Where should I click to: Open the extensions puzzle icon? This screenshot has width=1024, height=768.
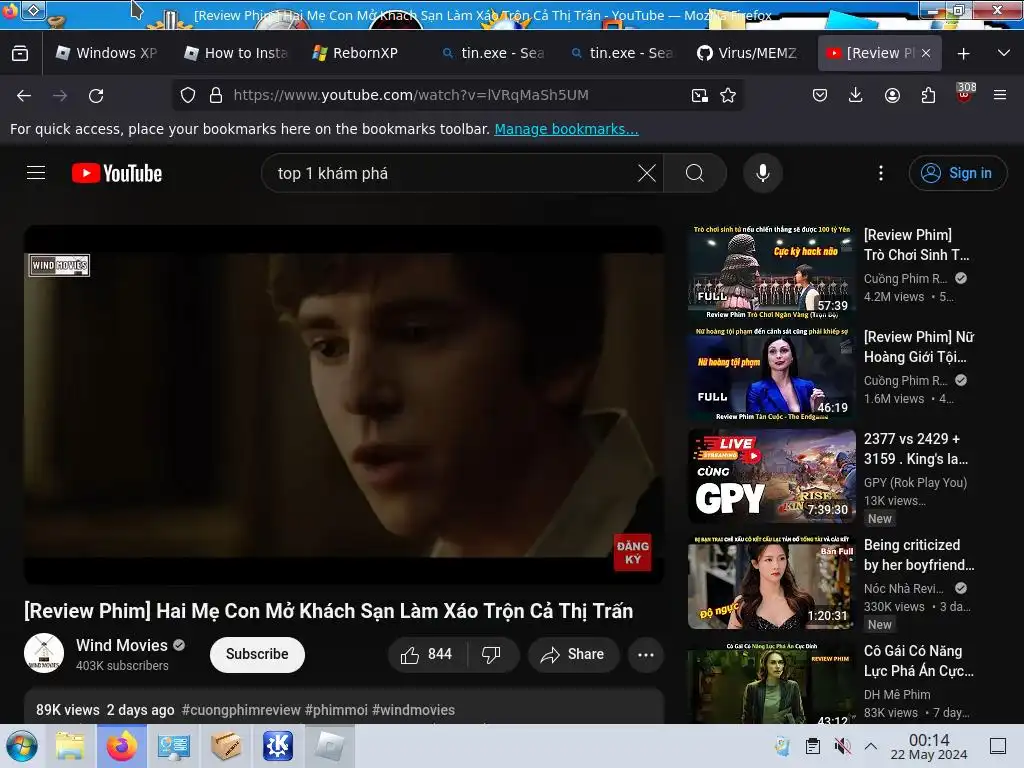pyautogui.click(x=928, y=95)
